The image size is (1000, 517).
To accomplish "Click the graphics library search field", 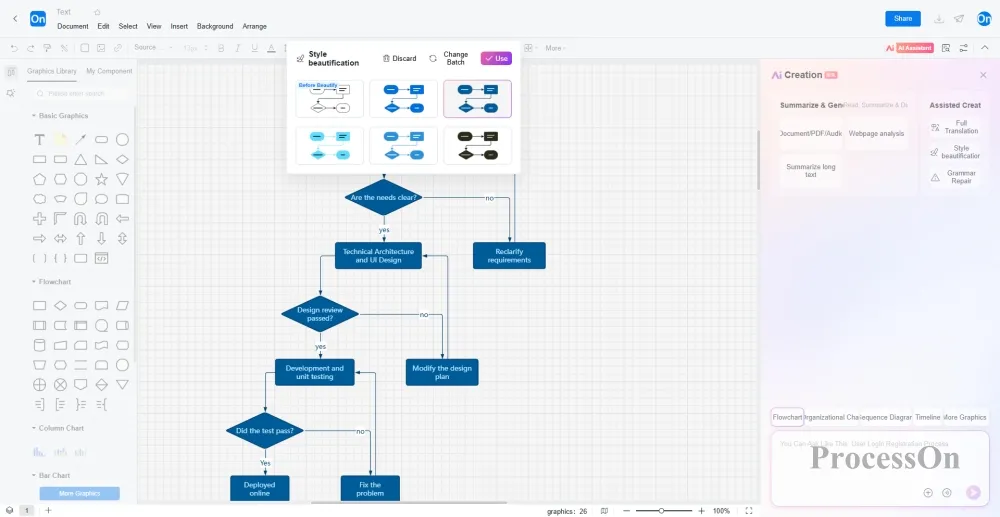I will (x=80, y=93).
